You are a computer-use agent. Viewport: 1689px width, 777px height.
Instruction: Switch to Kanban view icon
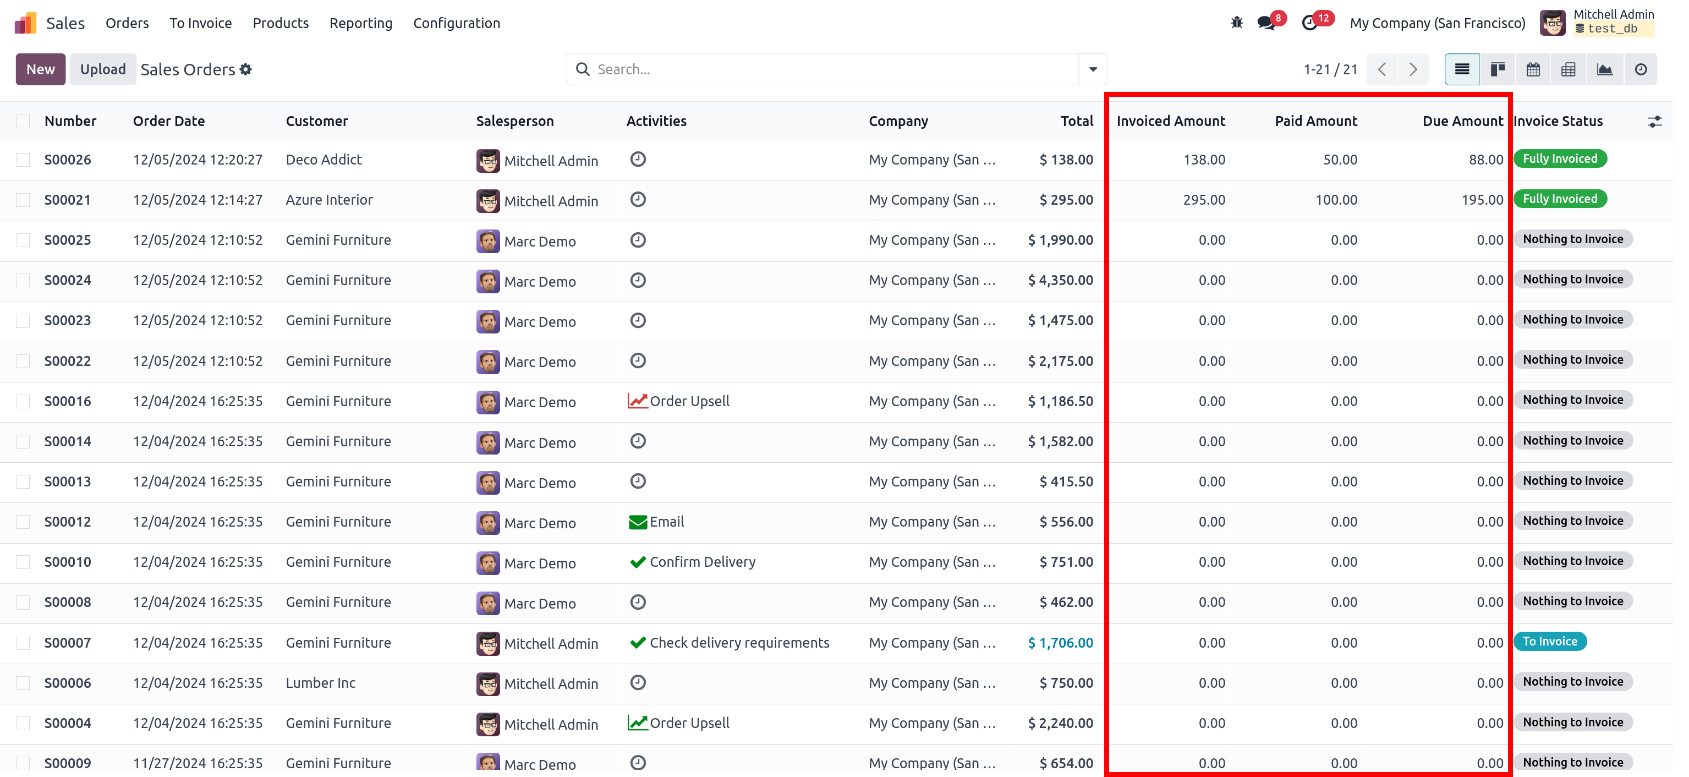[x=1498, y=69]
